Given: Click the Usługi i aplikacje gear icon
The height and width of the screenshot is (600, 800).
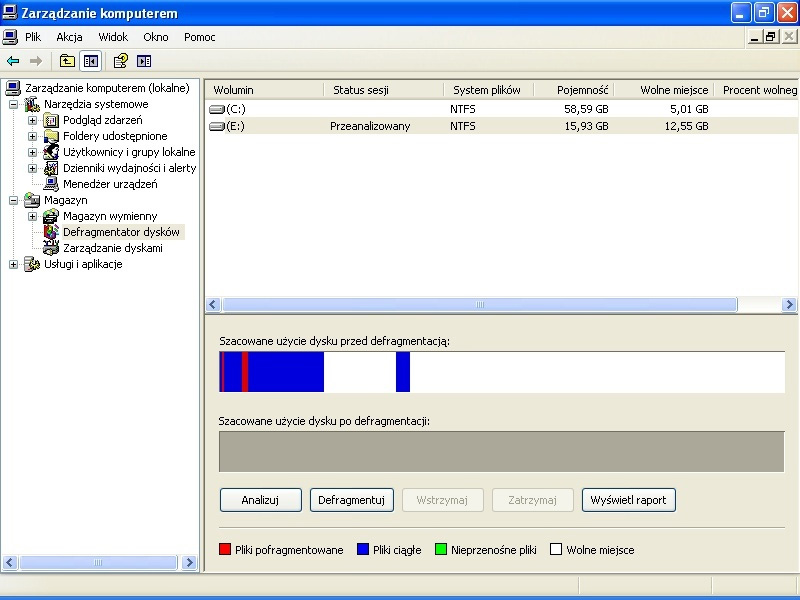Looking at the screenshot, I should (x=32, y=264).
